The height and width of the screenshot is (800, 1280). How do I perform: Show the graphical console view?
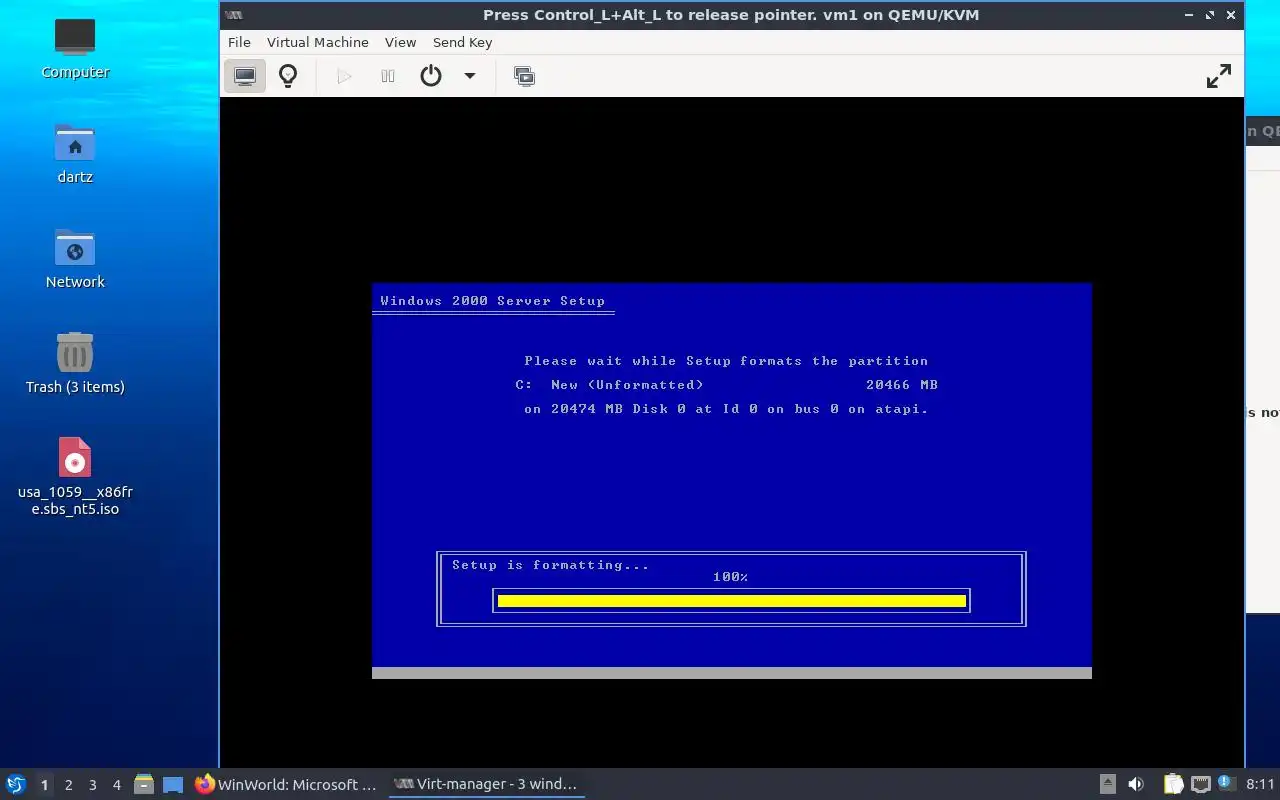point(245,76)
